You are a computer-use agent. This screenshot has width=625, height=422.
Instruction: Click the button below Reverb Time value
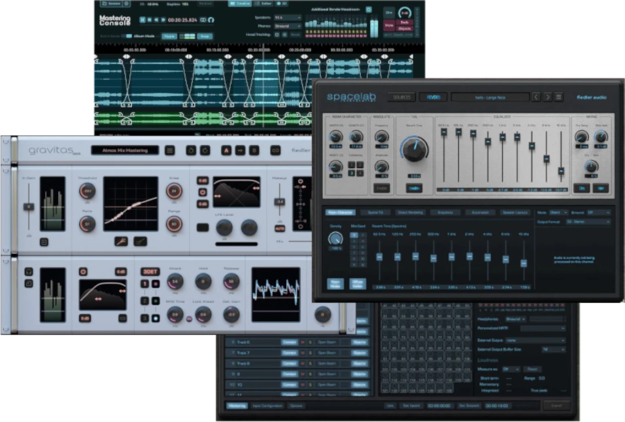(414, 188)
